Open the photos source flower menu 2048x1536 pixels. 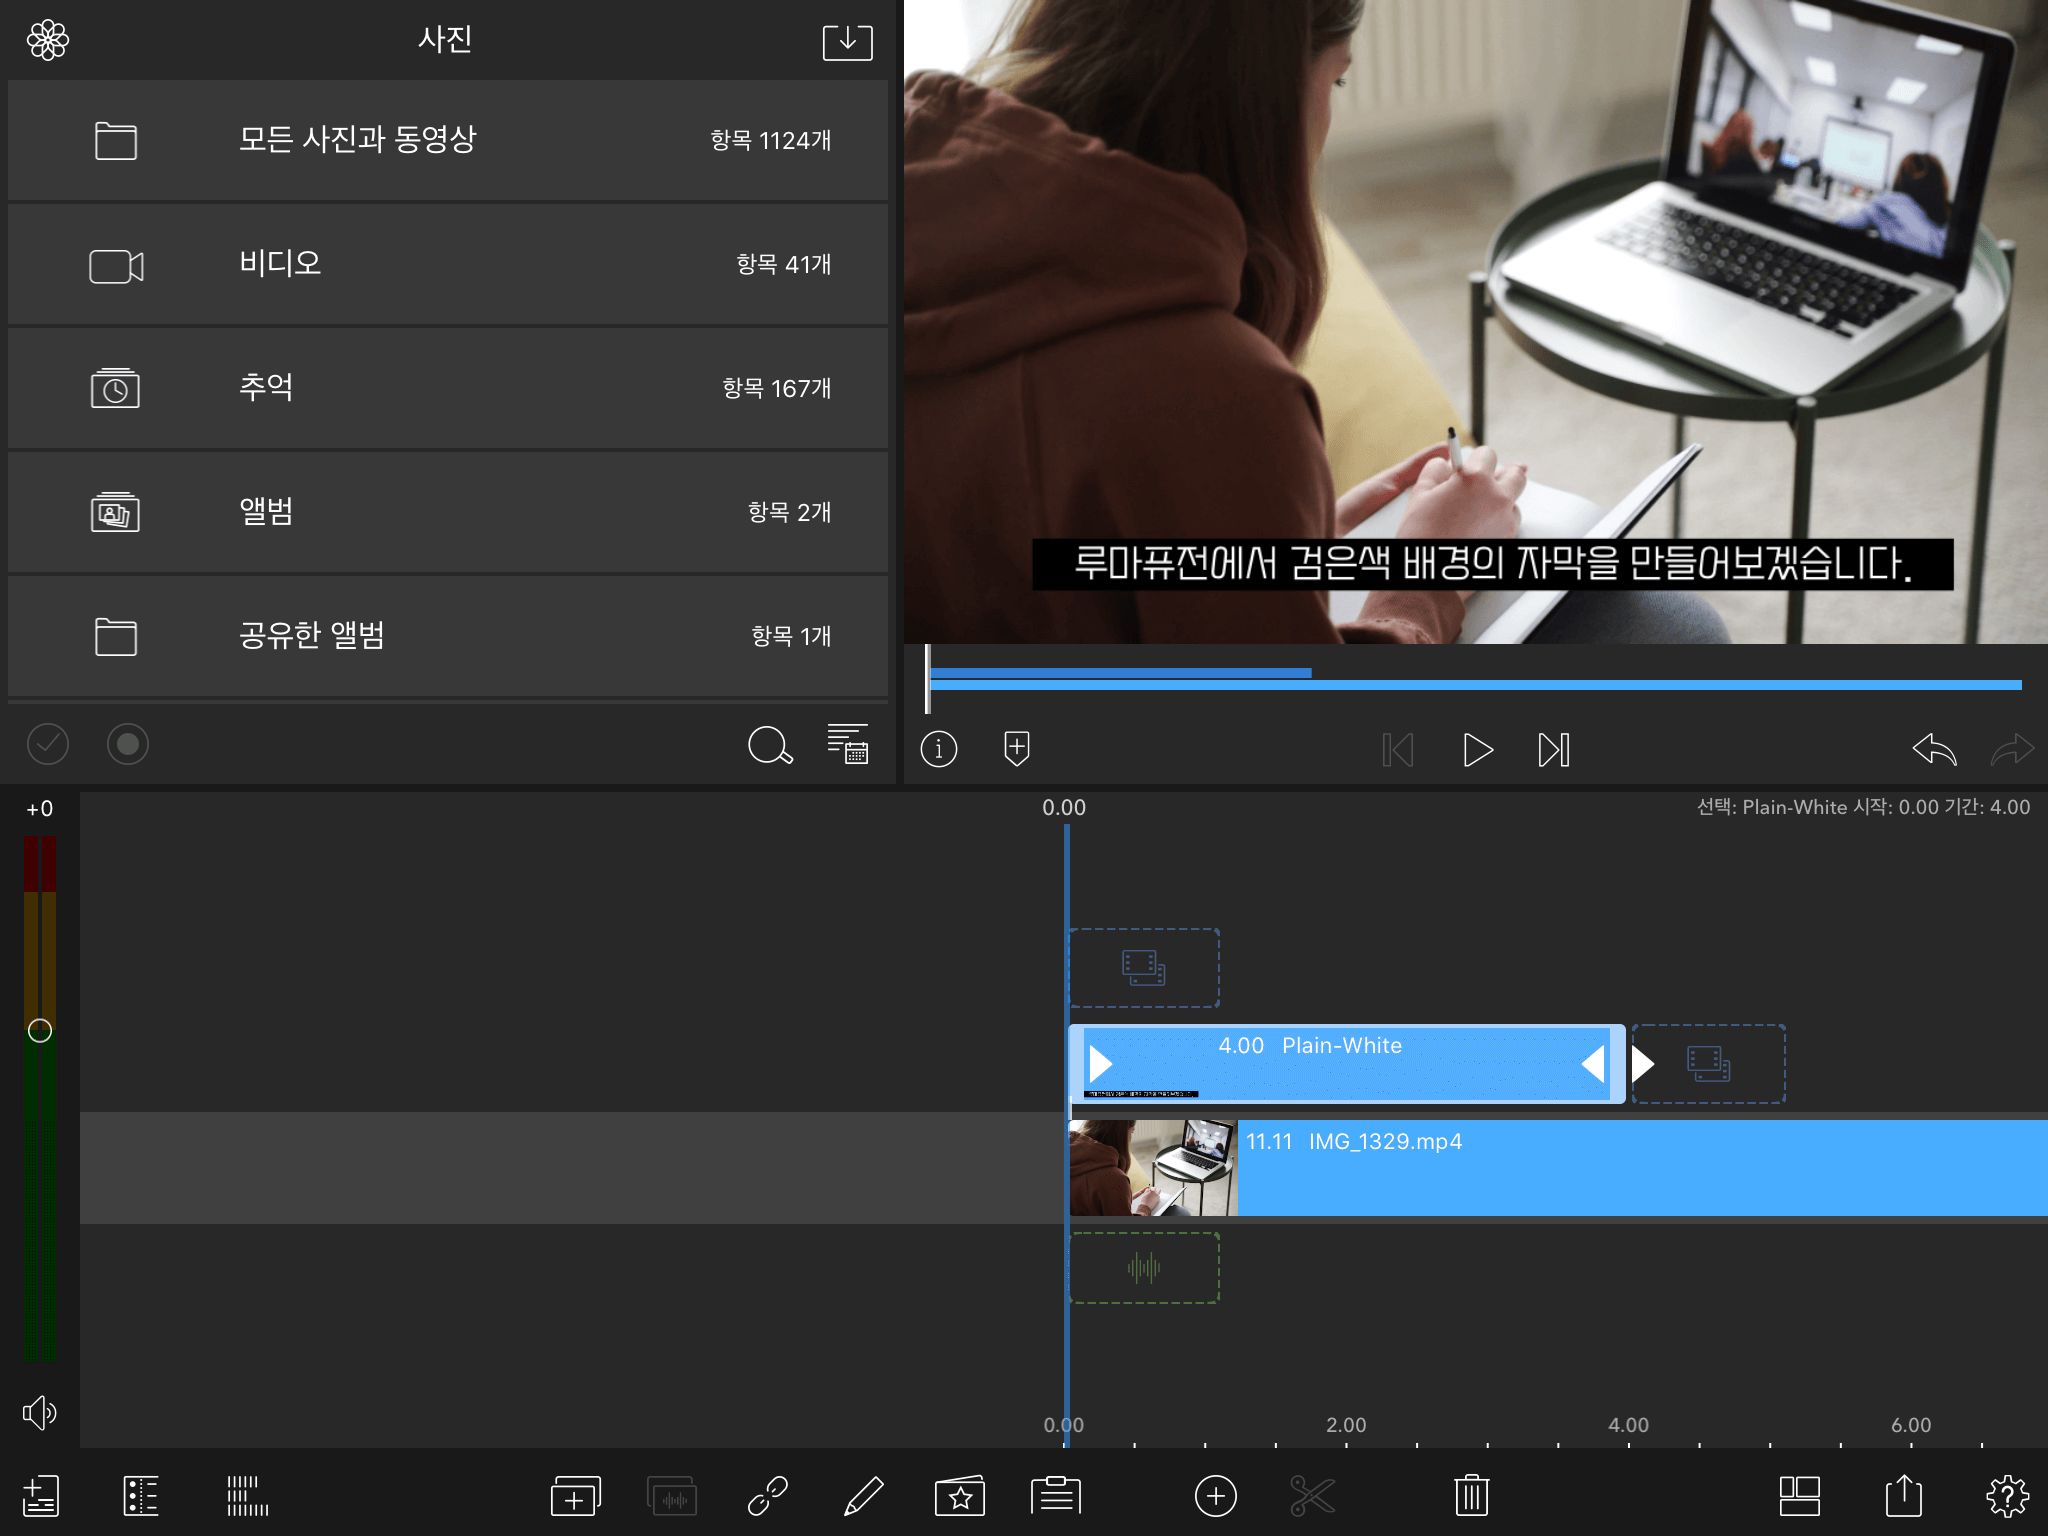point(48,40)
